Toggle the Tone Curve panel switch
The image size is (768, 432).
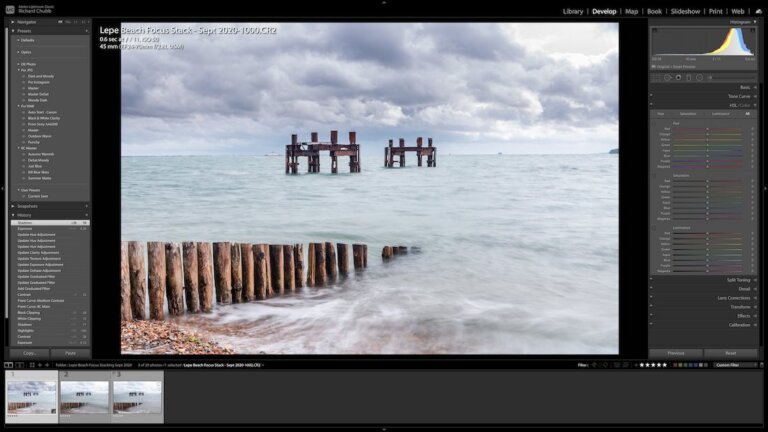pos(651,95)
